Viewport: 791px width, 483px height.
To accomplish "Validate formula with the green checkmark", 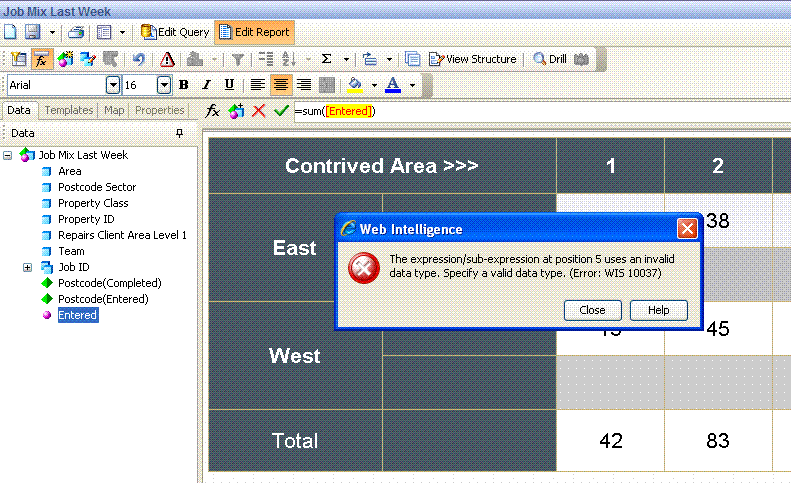I will pos(281,111).
